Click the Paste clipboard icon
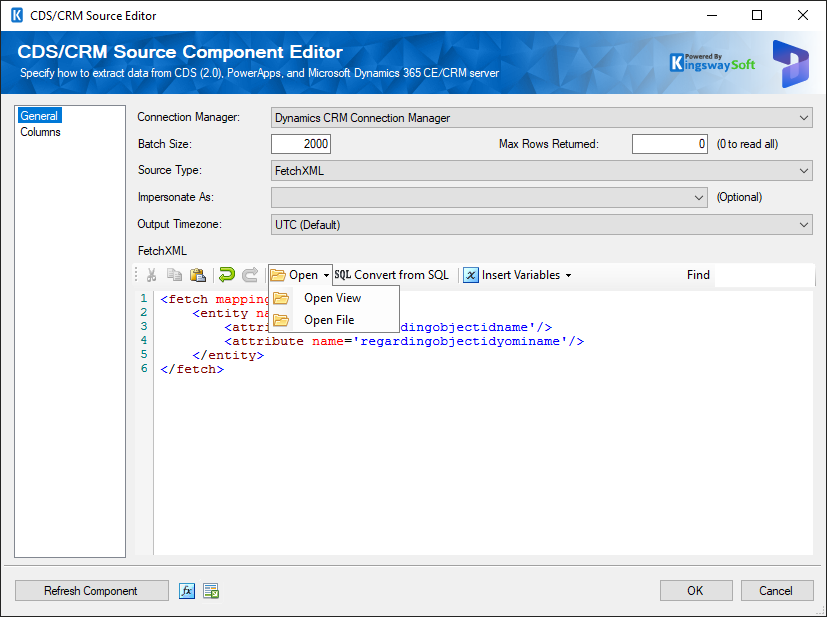 [197, 275]
